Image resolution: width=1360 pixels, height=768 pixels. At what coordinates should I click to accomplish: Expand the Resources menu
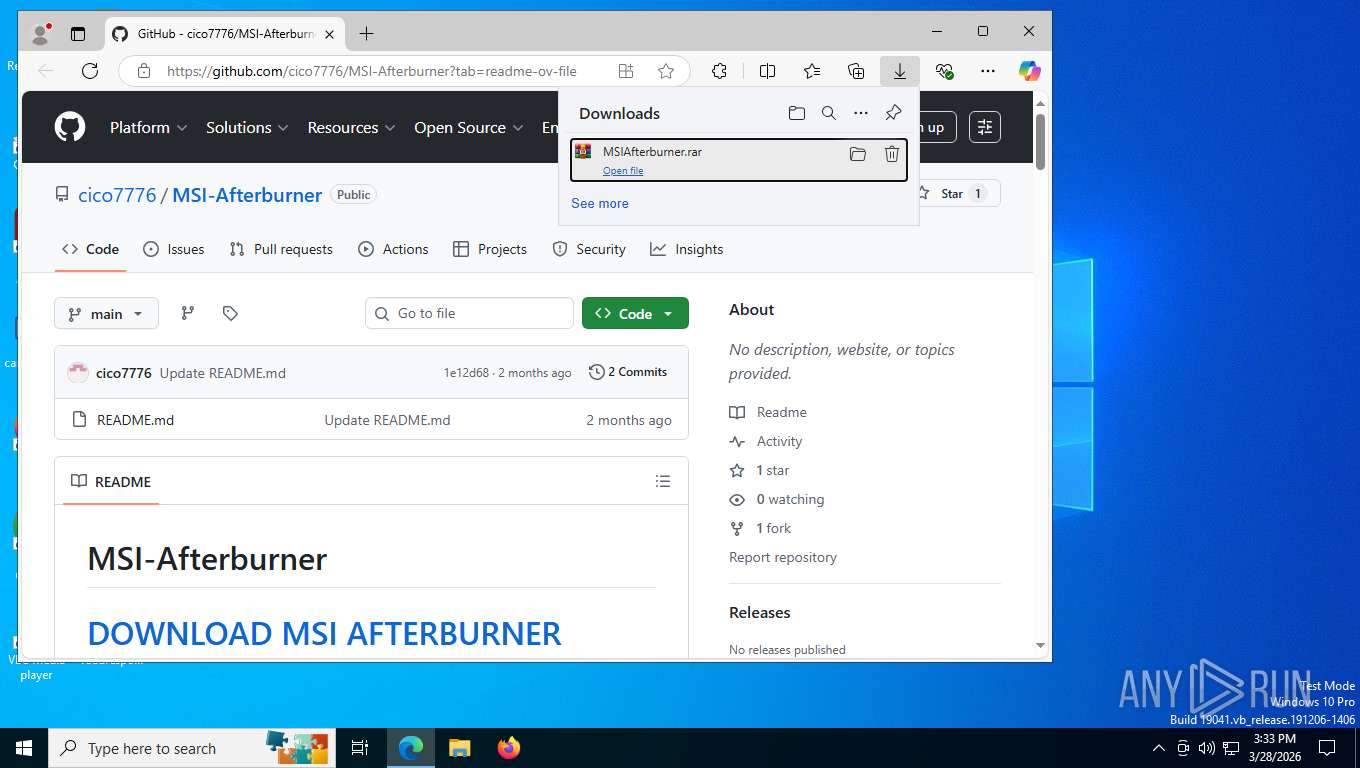(x=351, y=127)
